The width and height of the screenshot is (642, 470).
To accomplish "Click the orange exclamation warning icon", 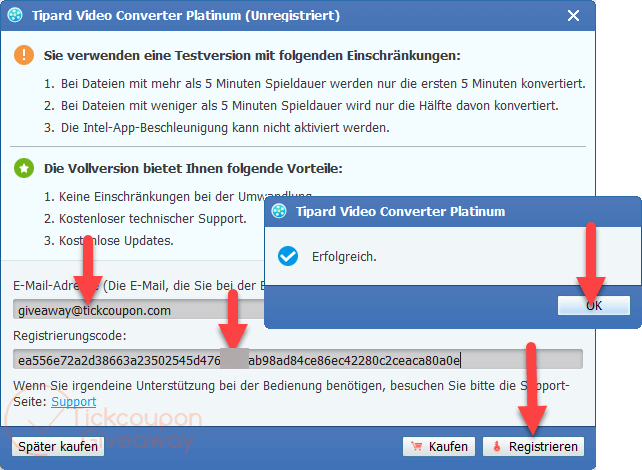I will pyautogui.click(x=24, y=55).
